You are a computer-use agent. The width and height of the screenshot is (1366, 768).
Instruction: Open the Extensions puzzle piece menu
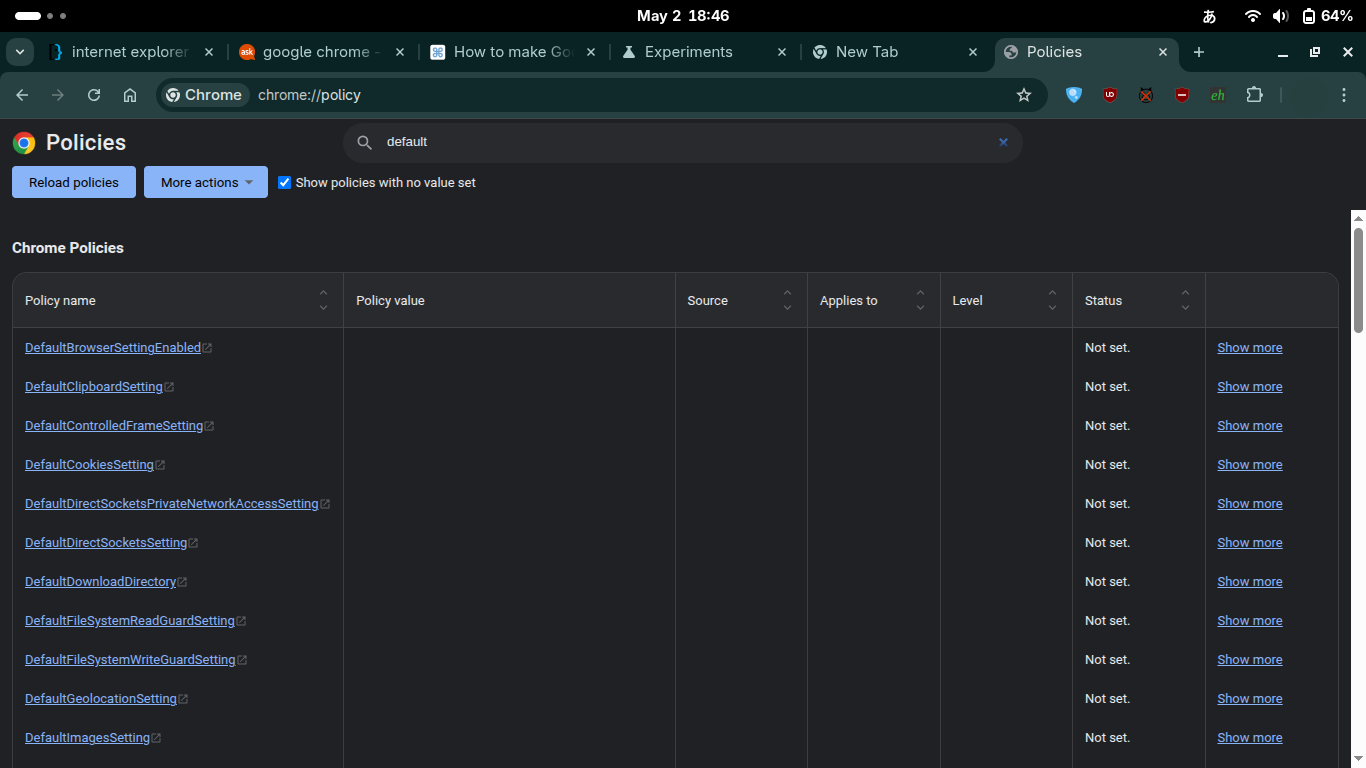click(1255, 95)
